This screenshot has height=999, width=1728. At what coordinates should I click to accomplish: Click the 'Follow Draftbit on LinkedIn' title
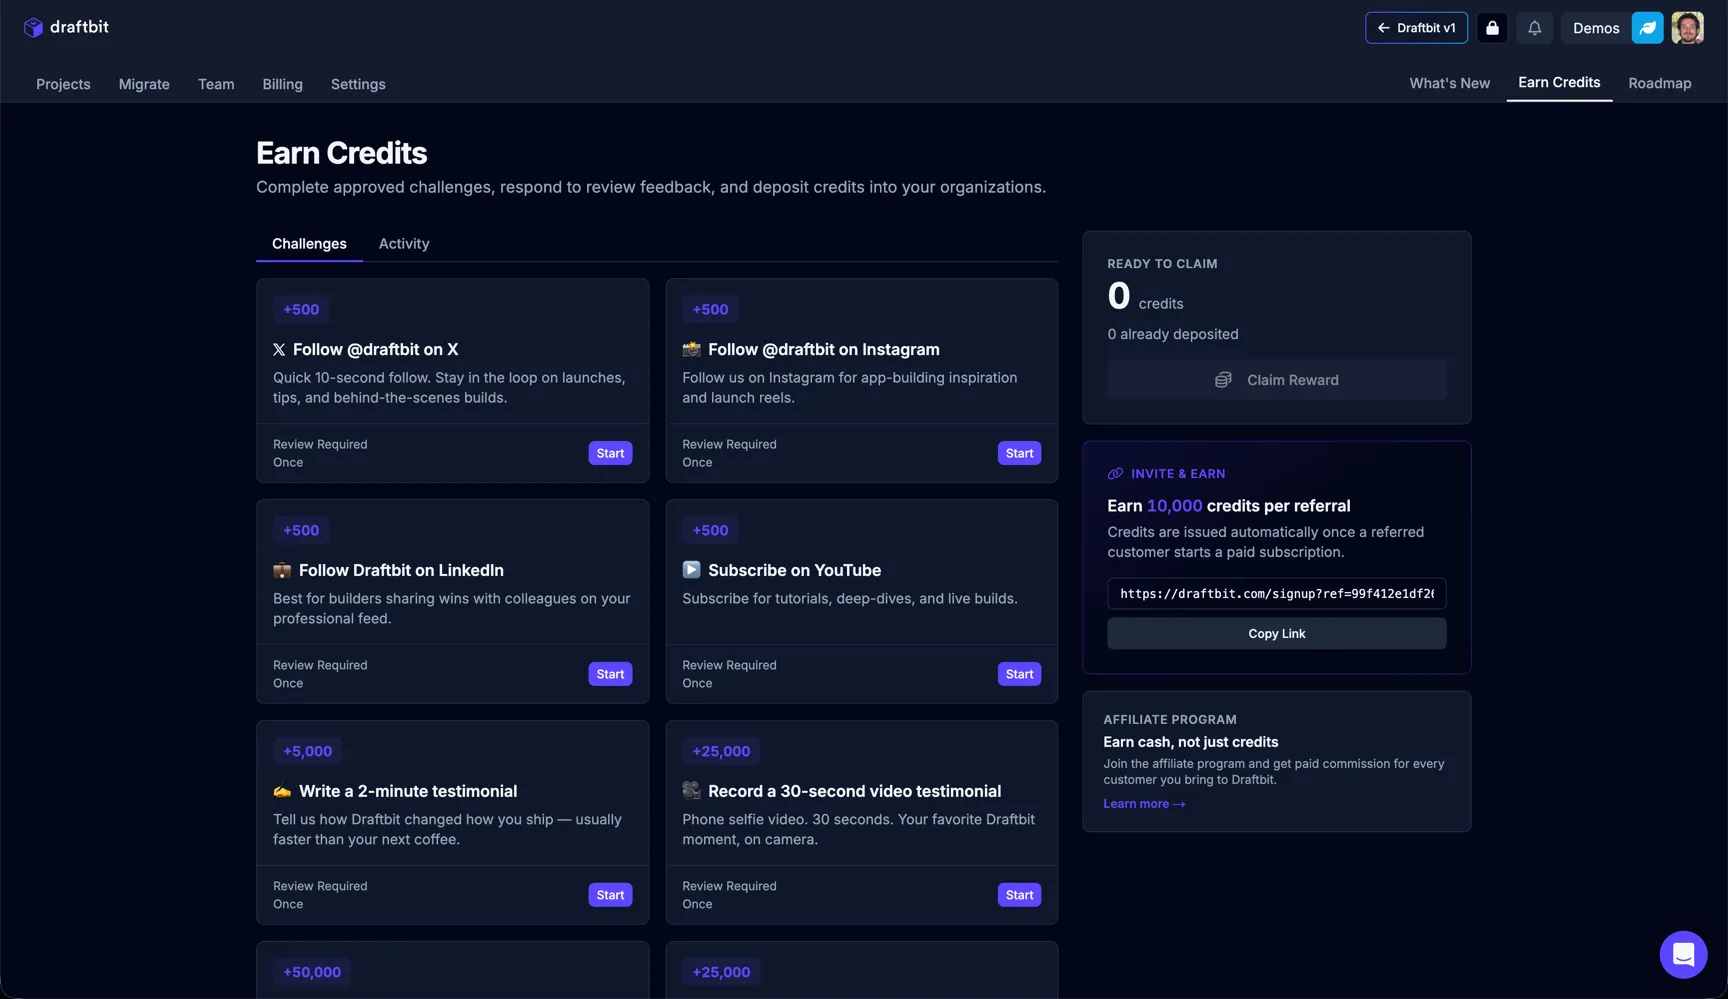401,570
